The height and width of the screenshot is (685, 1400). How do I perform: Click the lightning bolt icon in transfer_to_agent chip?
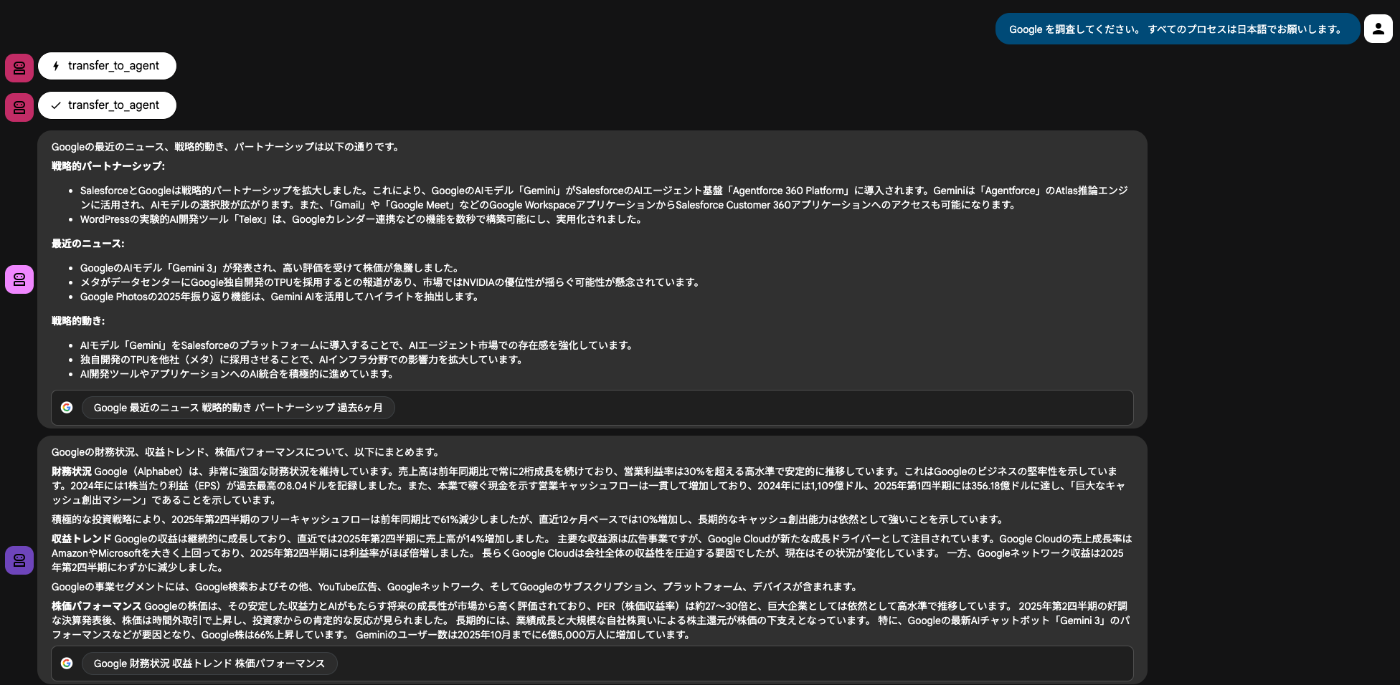pyautogui.click(x=56, y=66)
